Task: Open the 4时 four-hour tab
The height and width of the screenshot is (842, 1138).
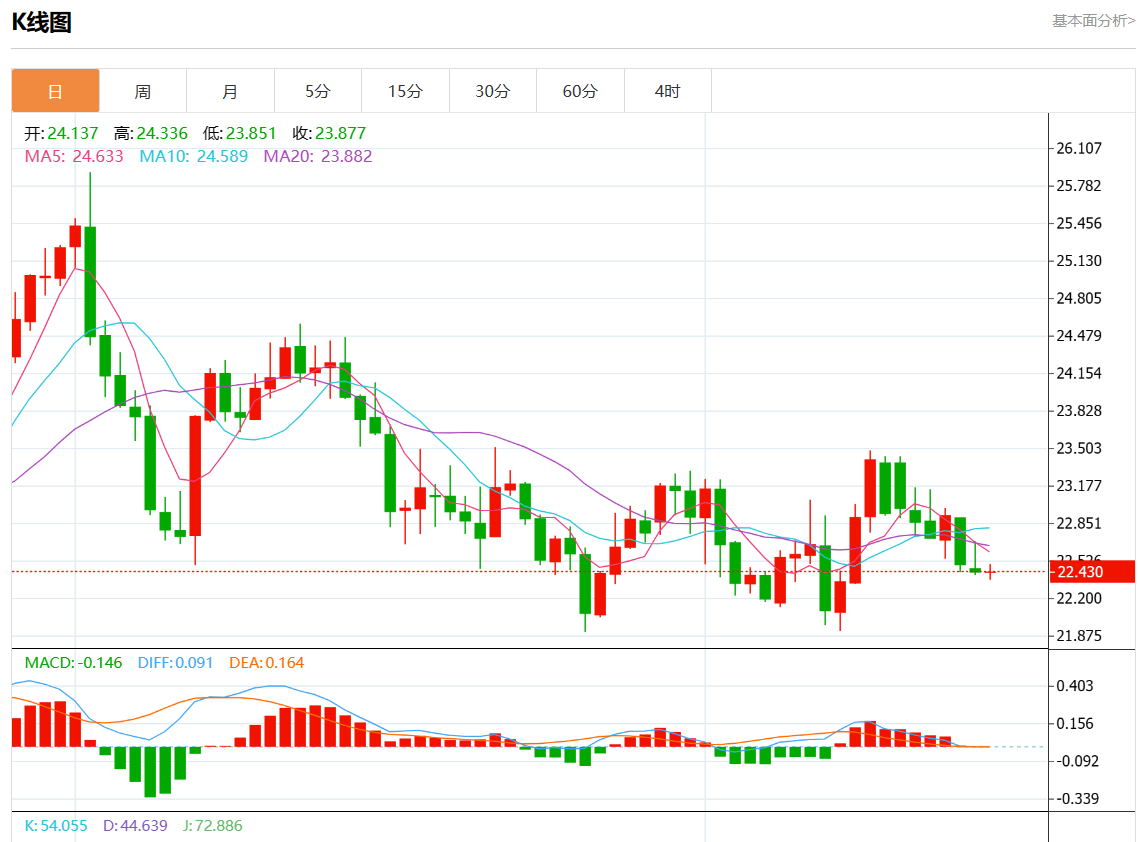Action: coord(667,91)
